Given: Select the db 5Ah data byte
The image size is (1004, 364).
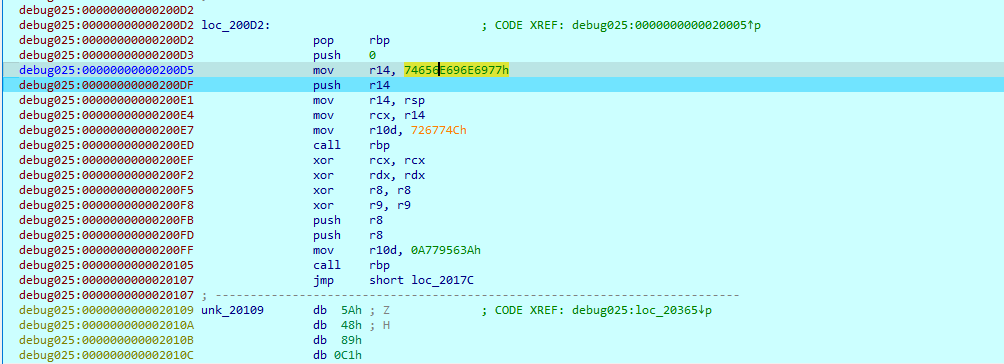Looking at the screenshot, I should click(x=337, y=310).
